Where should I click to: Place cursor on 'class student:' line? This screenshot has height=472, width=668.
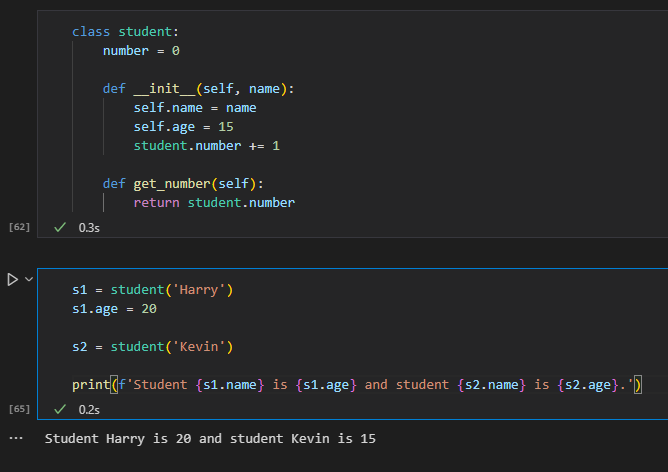125,32
